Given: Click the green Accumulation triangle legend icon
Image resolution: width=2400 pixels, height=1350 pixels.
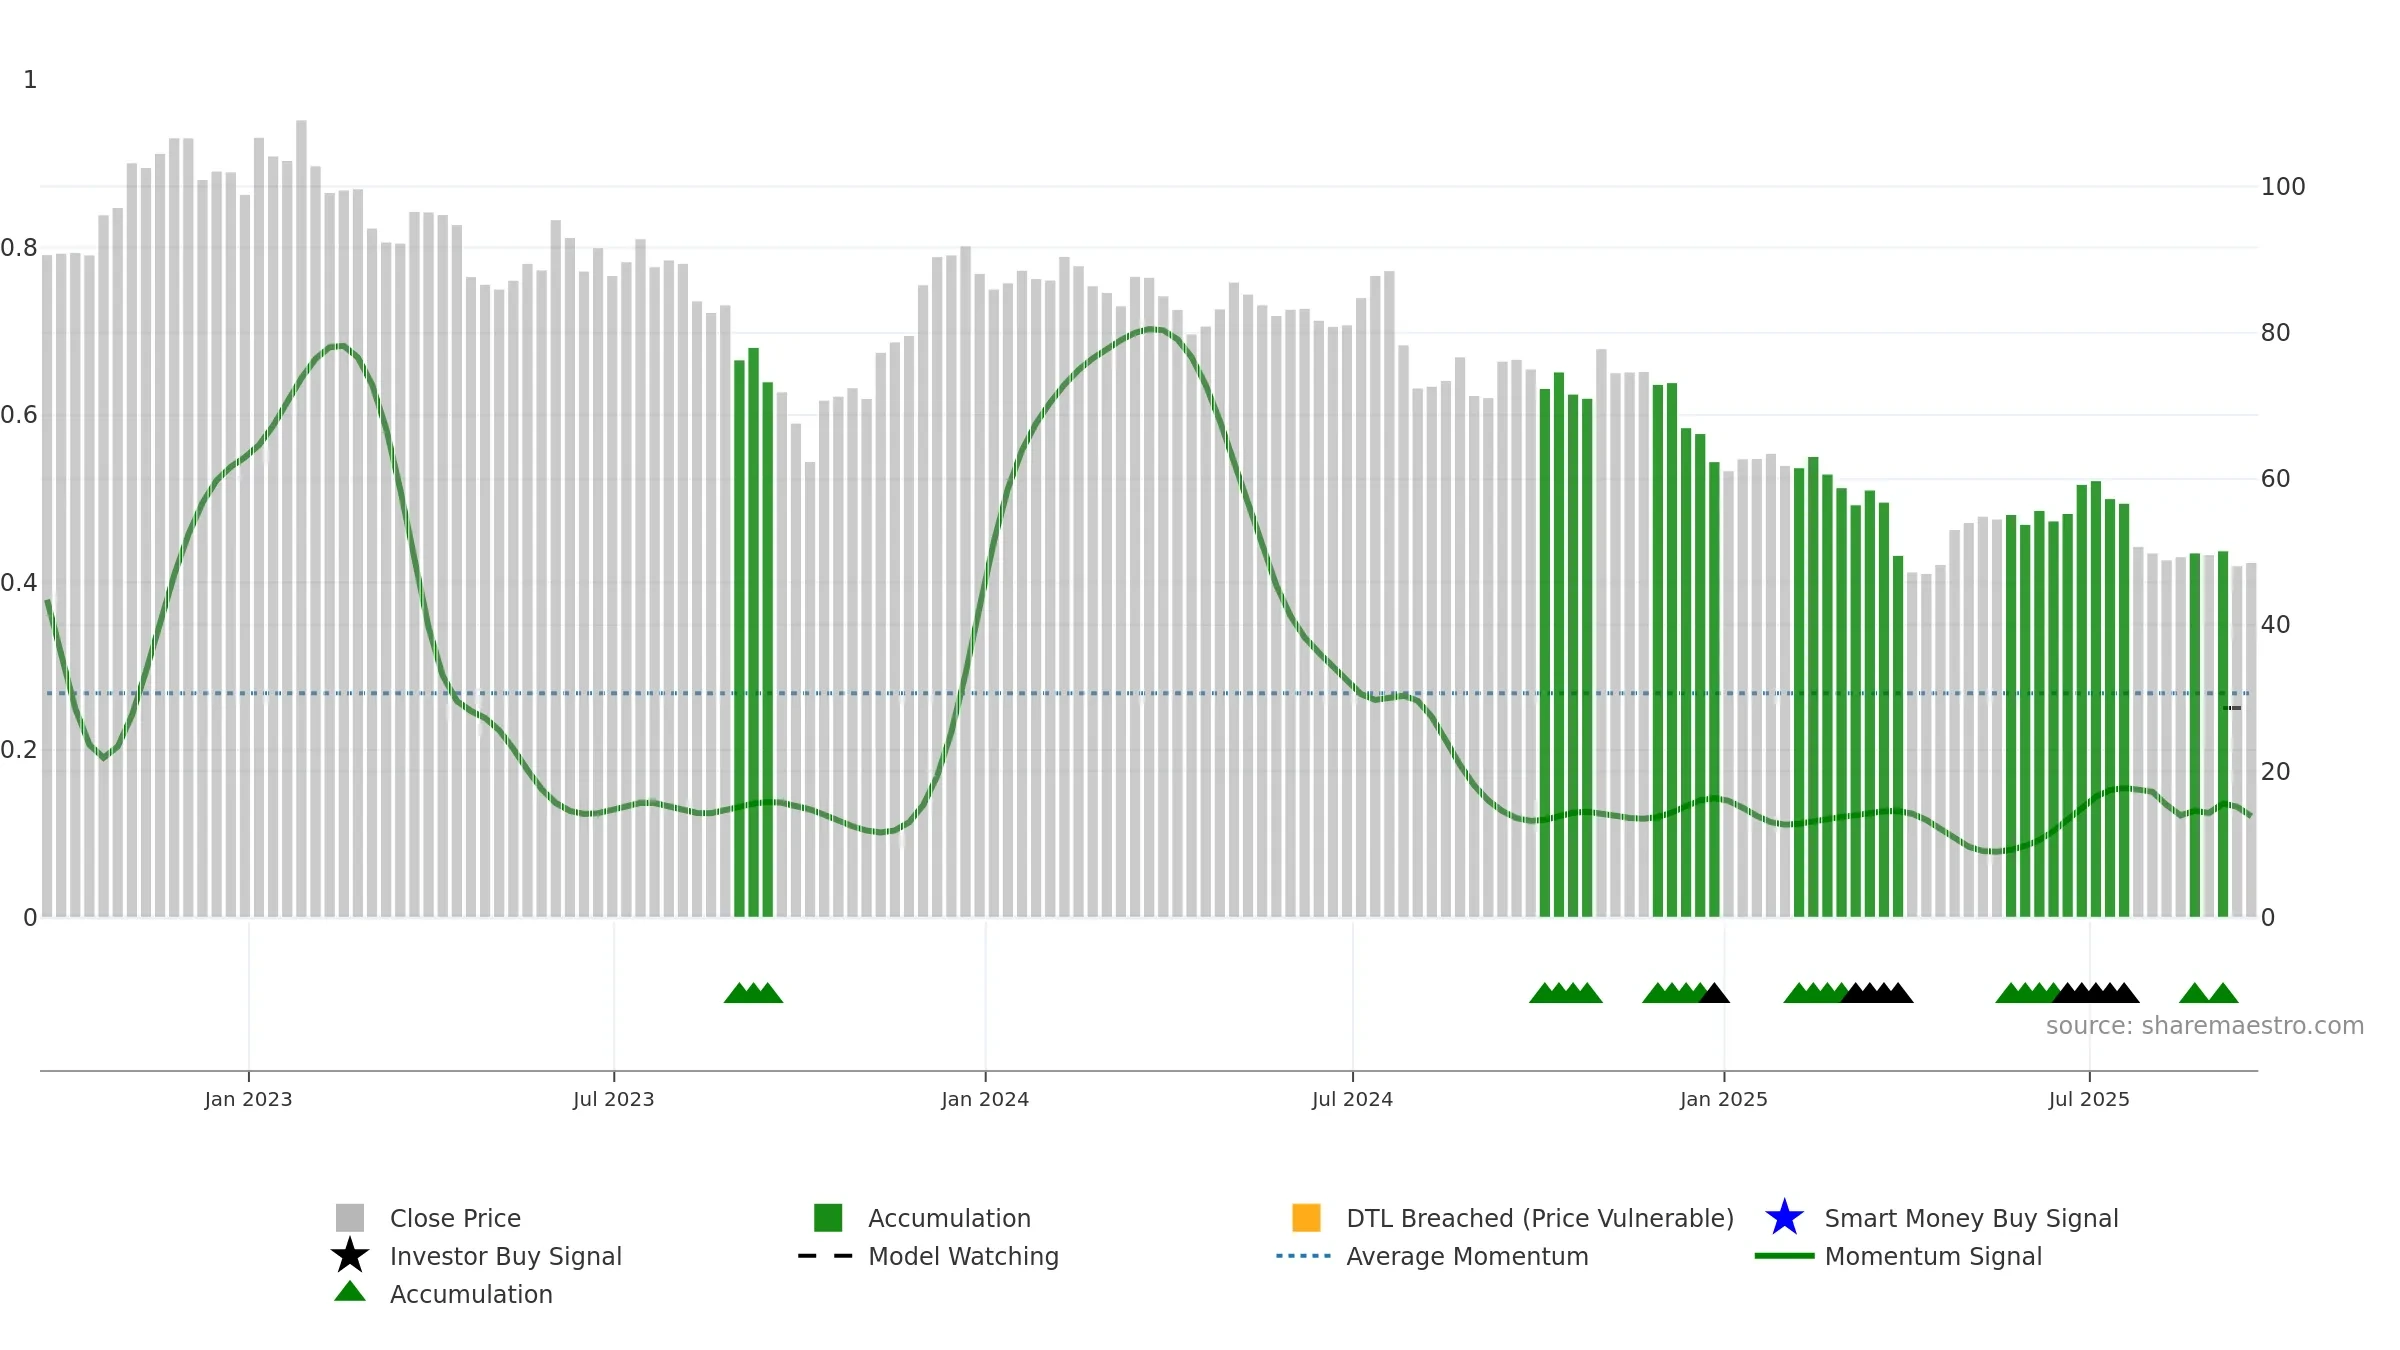Looking at the screenshot, I should pyautogui.click(x=350, y=1292).
